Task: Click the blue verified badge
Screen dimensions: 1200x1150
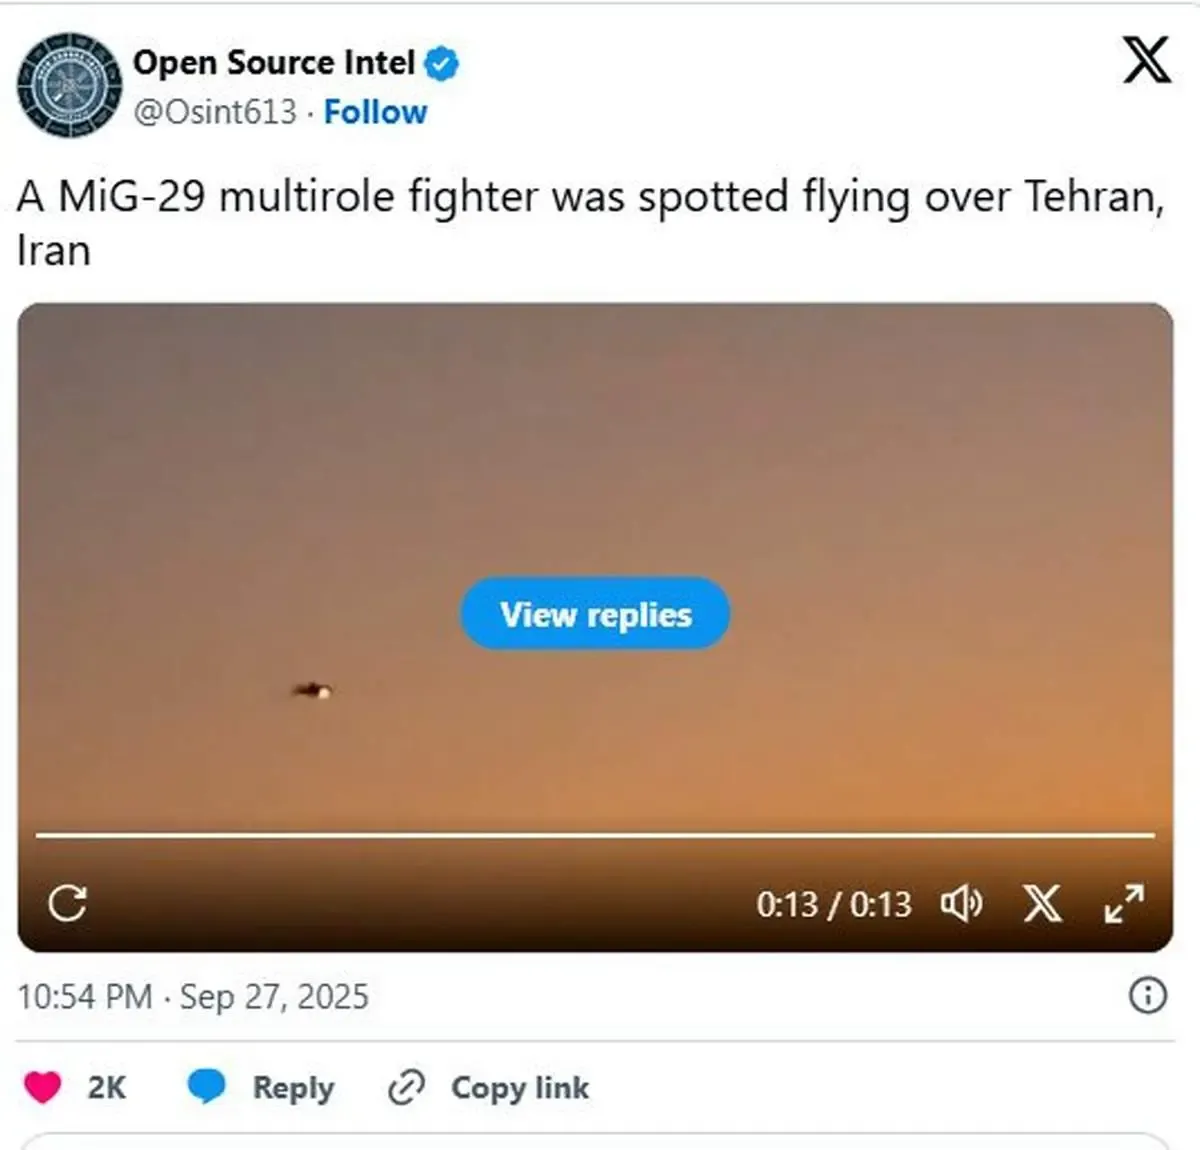Action: click(x=441, y=64)
